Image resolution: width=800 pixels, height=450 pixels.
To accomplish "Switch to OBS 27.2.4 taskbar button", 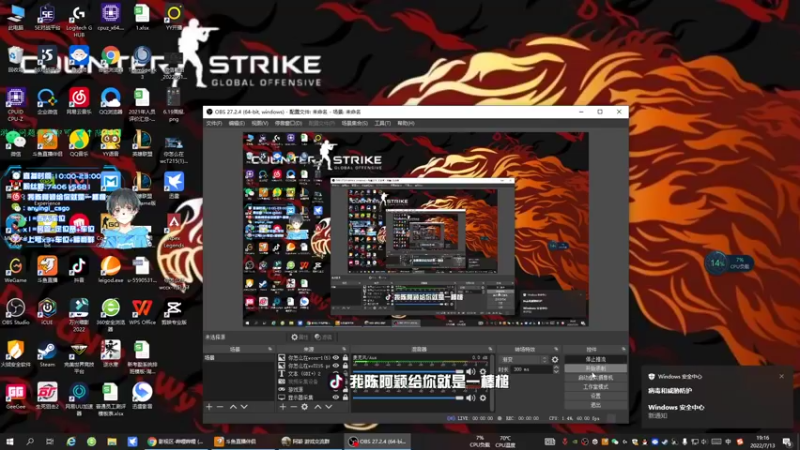I will pyautogui.click(x=378, y=441).
